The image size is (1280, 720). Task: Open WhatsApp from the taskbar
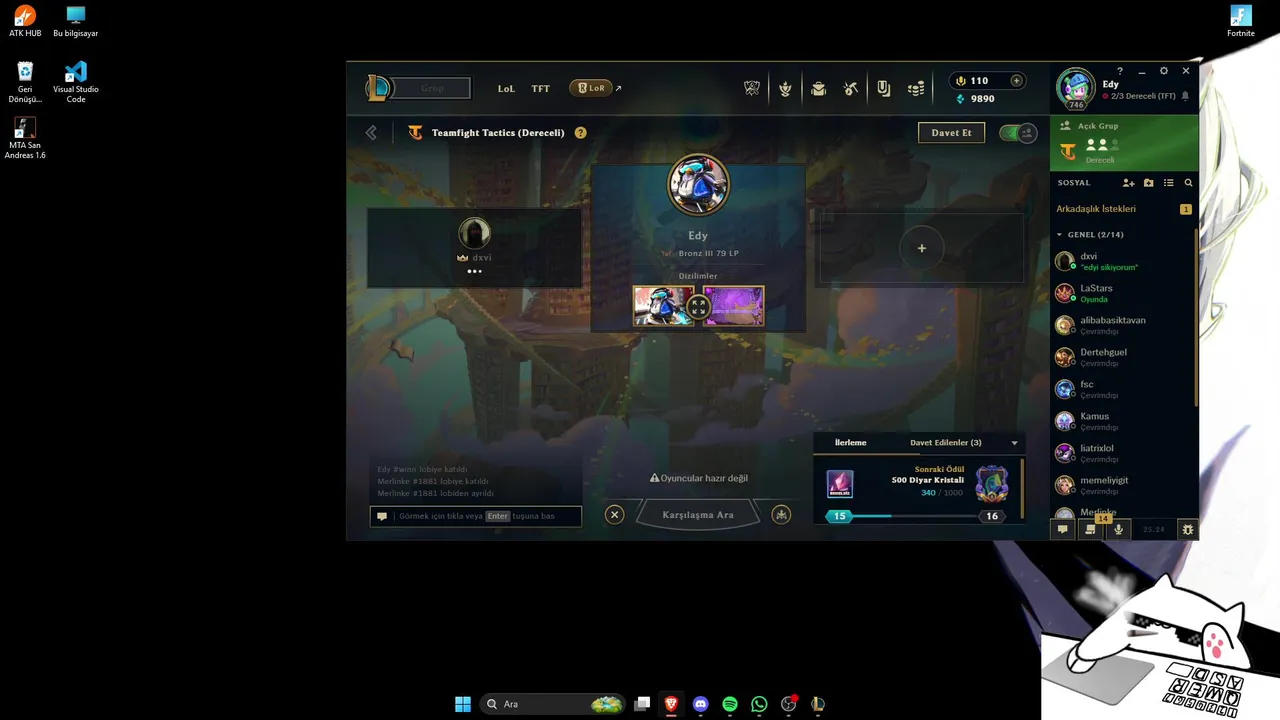[x=759, y=704]
